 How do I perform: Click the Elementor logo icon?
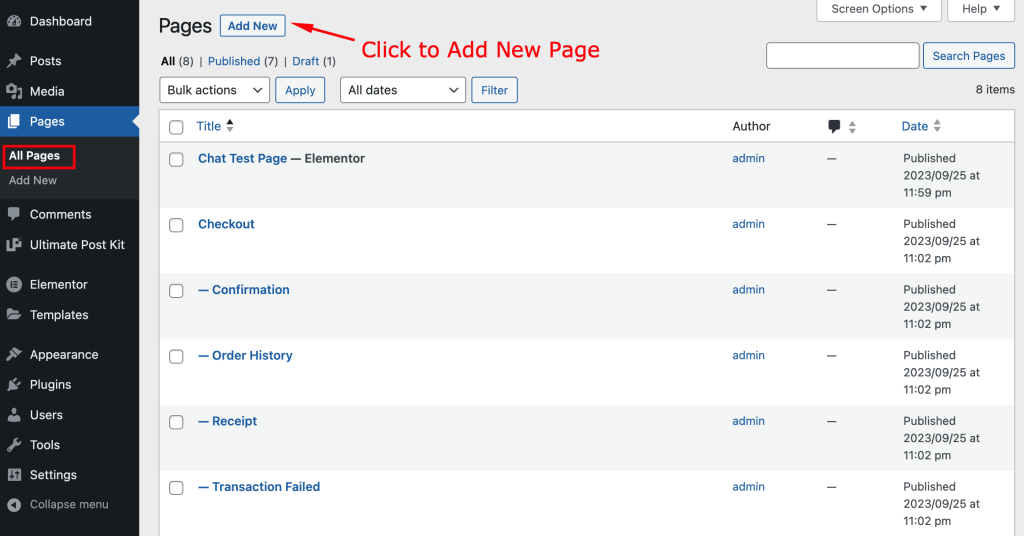click(14, 285)
